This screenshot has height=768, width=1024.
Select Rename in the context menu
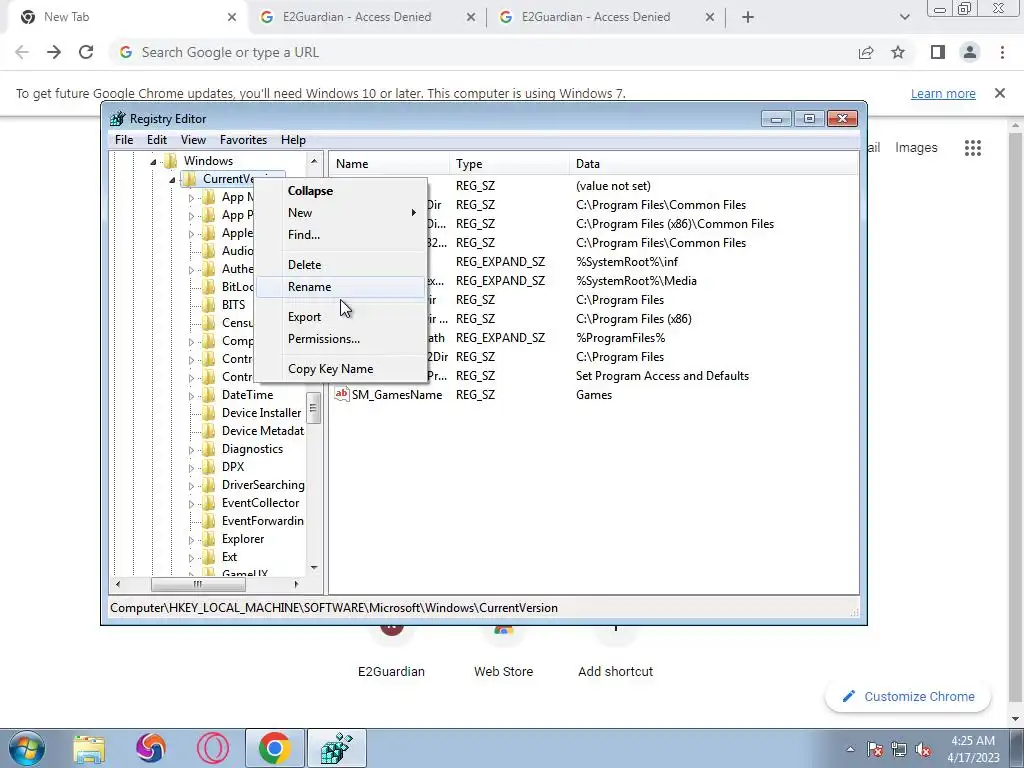click(x=340, y=287)
